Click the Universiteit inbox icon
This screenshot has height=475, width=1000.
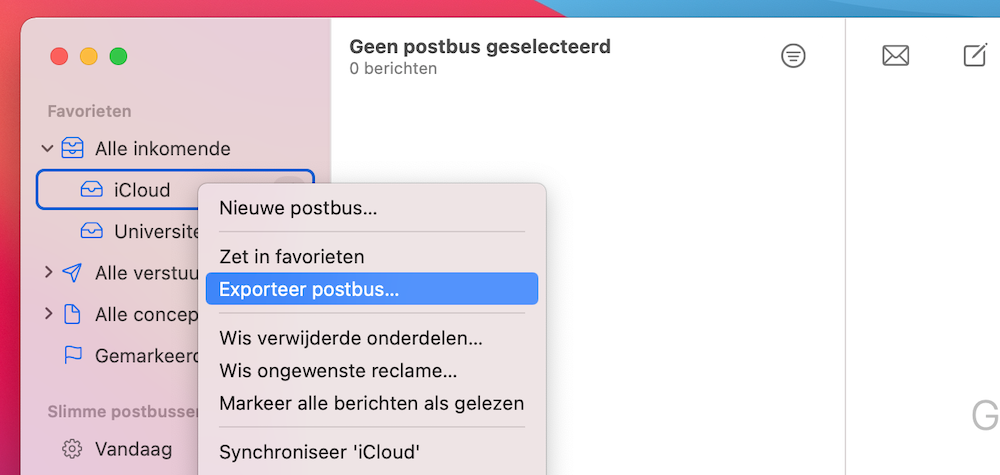pos(92,231)
